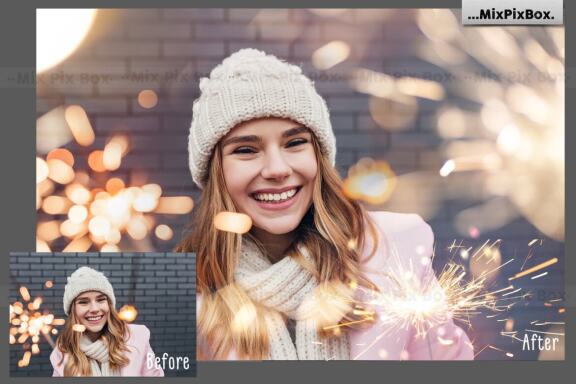Click the MixPixBox logo badge
This screenshot has width=576, height=384.
pyautogui.click(x=512, y=13)
